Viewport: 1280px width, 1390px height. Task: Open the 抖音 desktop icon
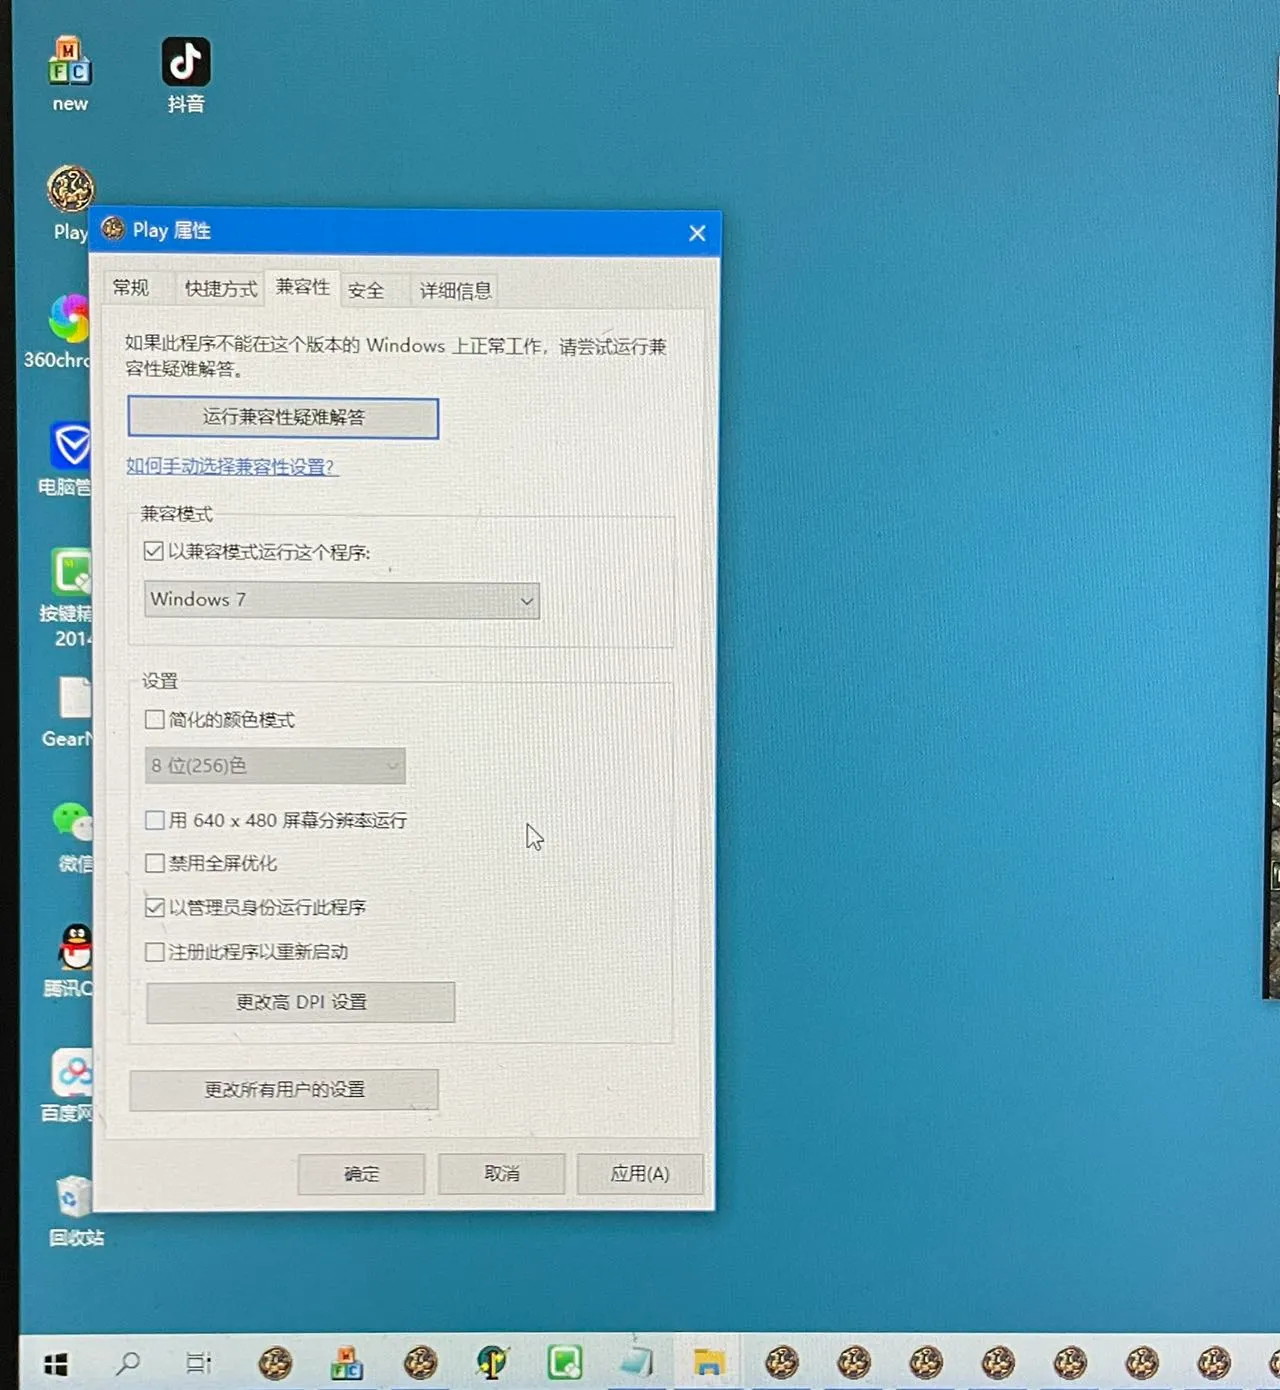(x=186, y=64)
